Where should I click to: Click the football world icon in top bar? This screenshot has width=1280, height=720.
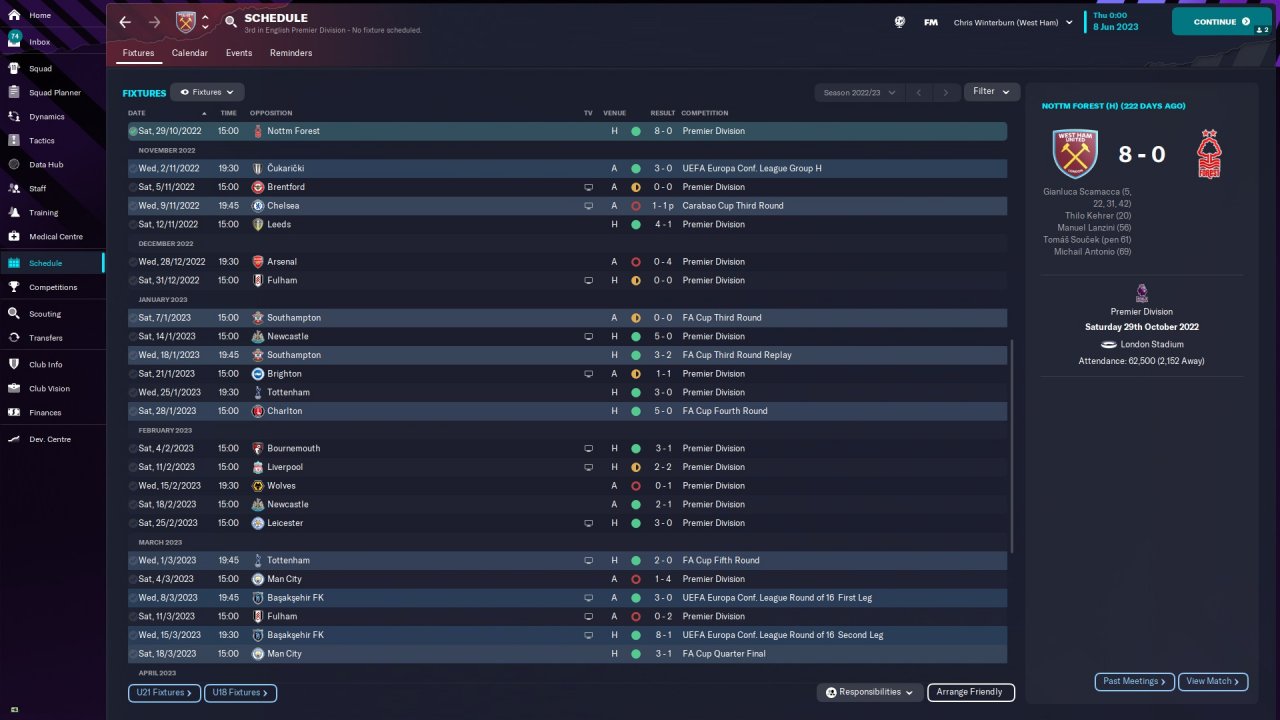[900, 22]
